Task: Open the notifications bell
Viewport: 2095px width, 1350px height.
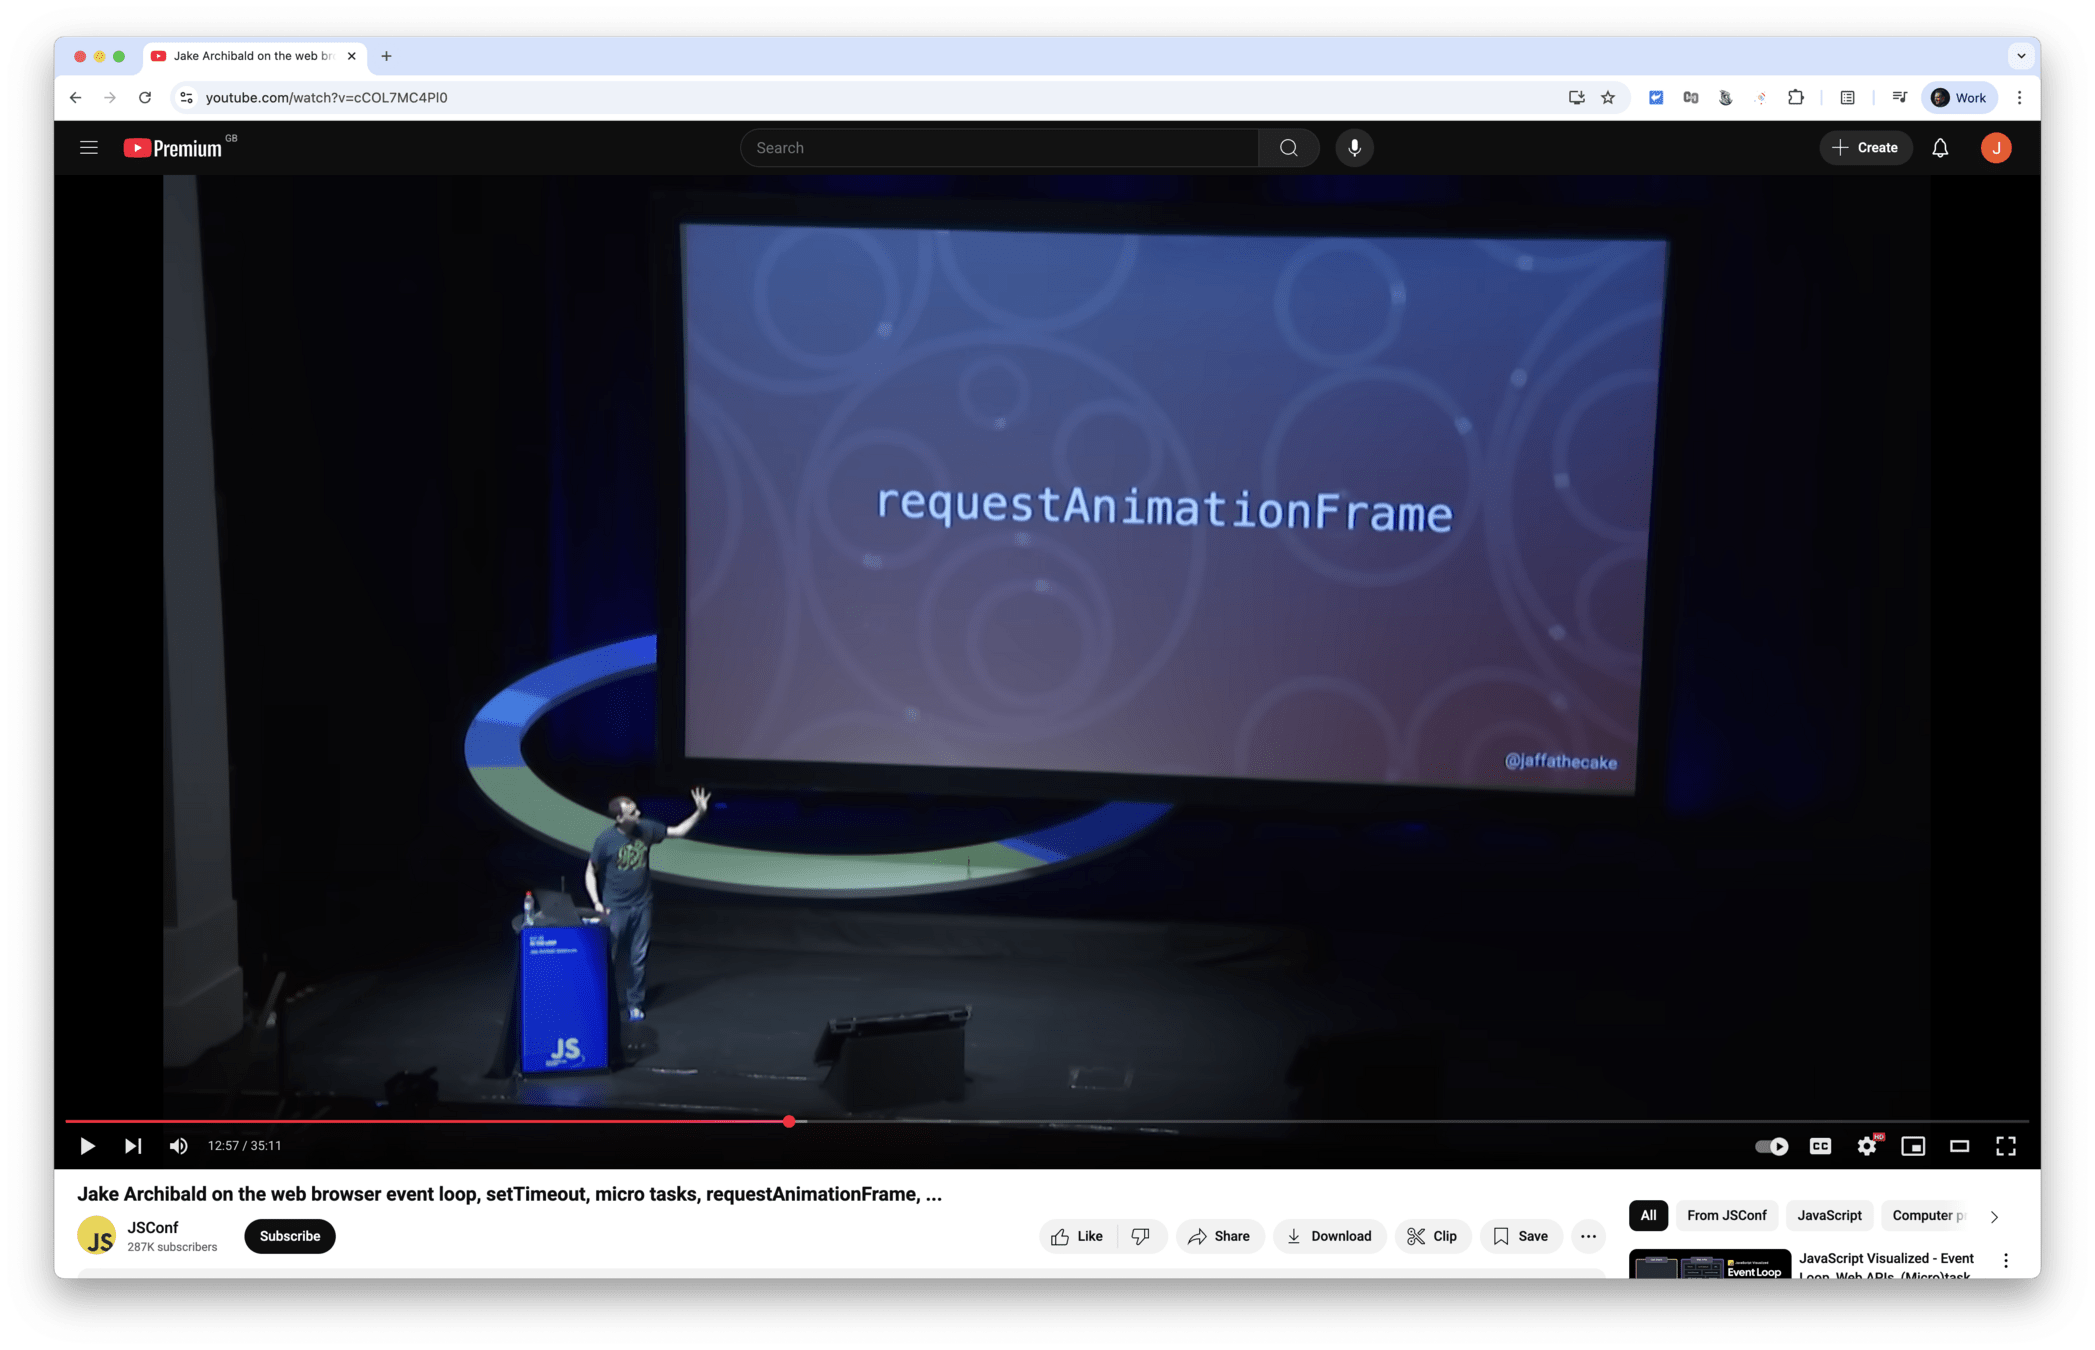Action: pos(1940,148)
